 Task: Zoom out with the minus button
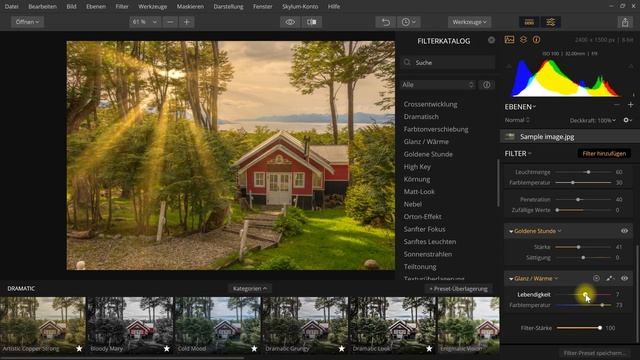pyautogui.click(x=170, y=22)
